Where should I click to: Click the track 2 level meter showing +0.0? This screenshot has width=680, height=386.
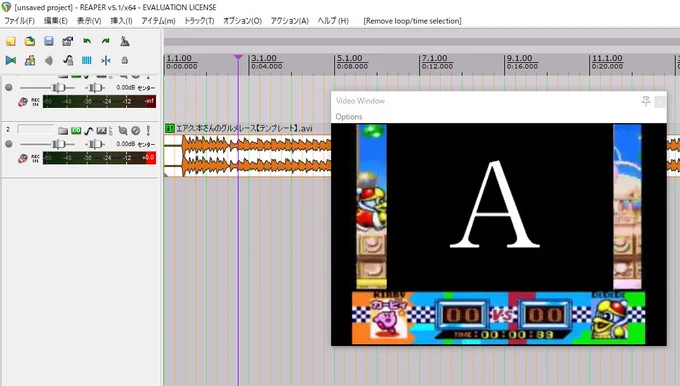pyautogui.click(x=99, y=158)
